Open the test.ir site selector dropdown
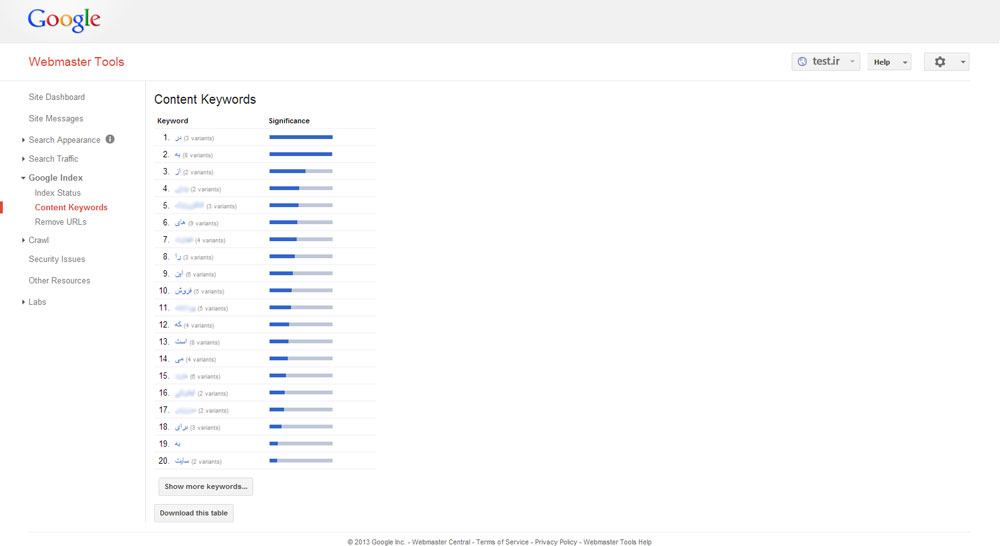 coord(826,61)
